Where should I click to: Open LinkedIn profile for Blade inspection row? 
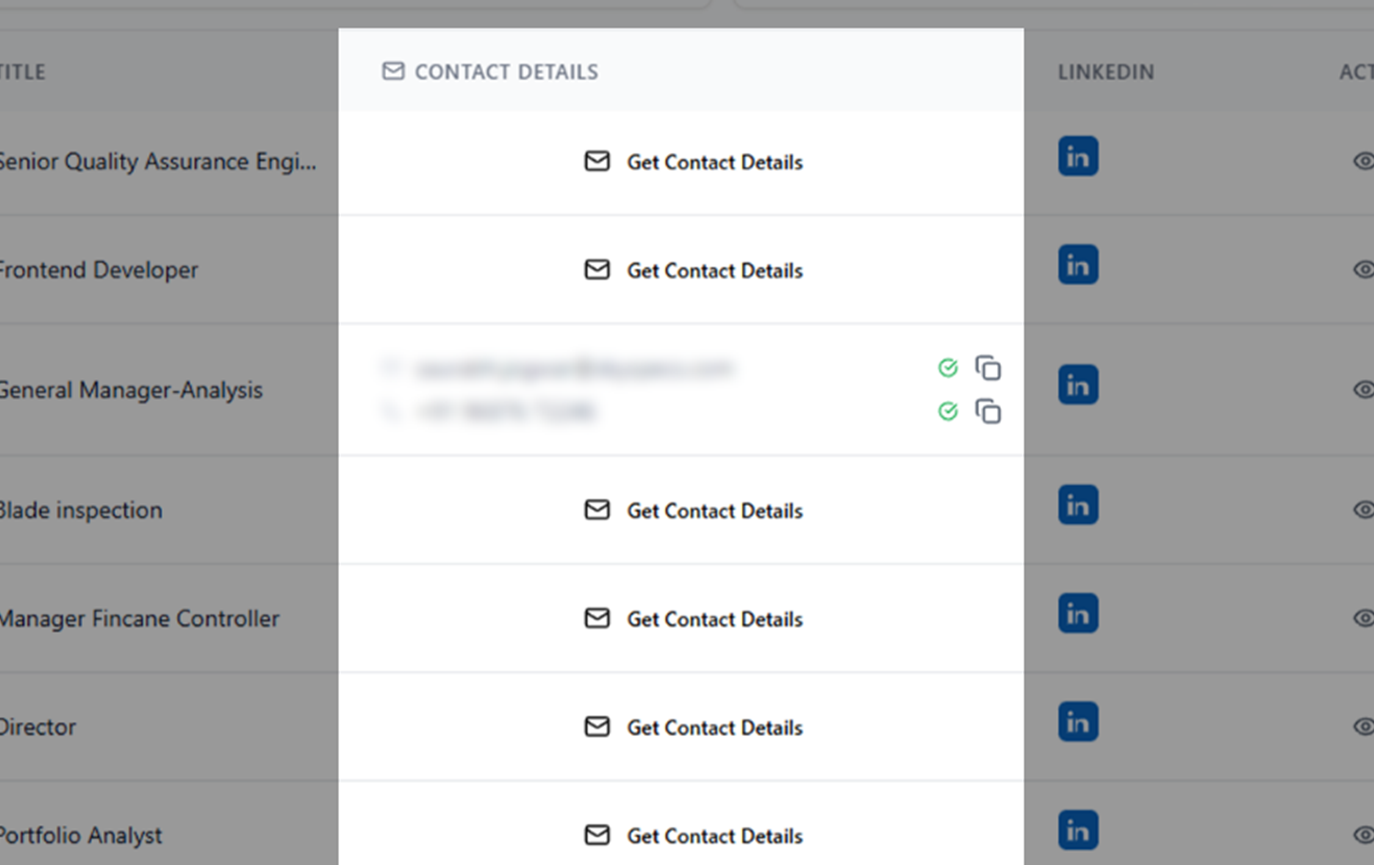click(x=1078, y=505)
